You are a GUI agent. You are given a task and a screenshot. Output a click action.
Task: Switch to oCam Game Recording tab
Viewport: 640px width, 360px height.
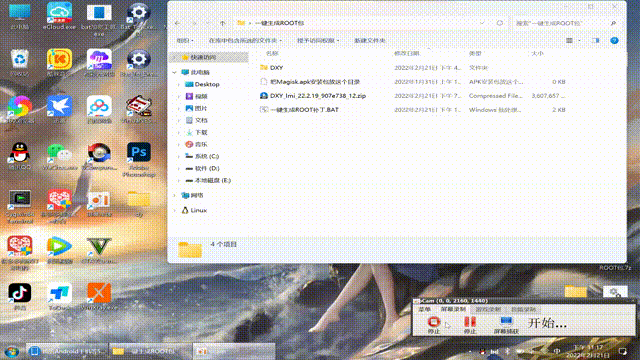[x=488, y=309]
